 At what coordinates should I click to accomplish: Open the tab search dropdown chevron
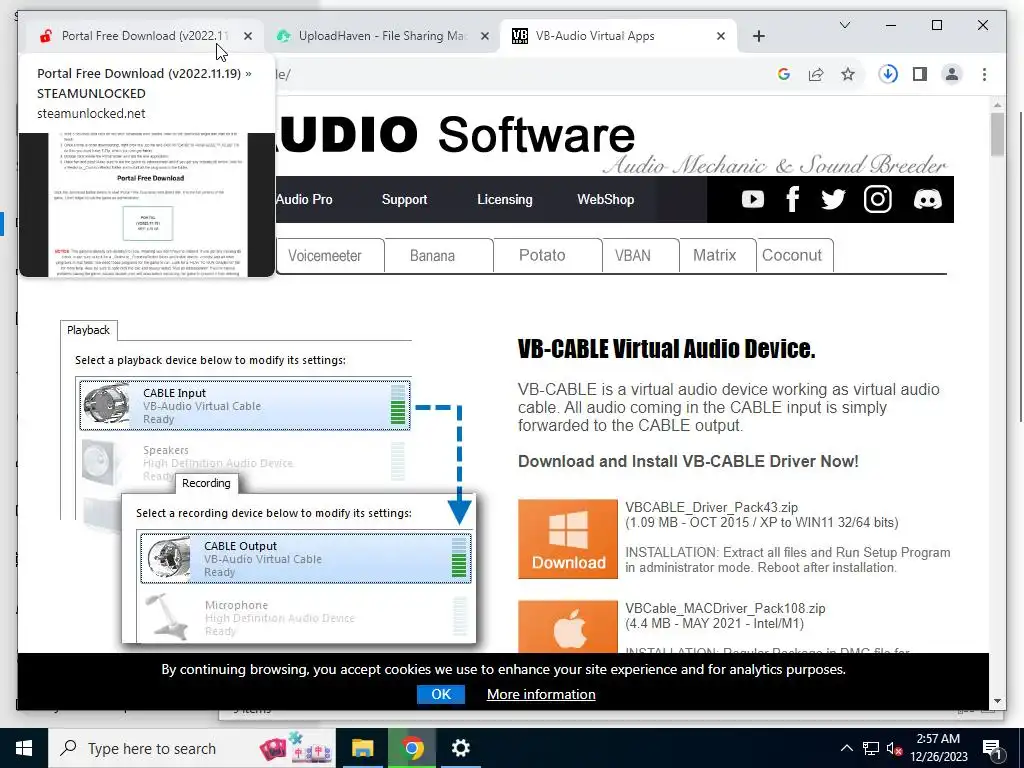point(844,25)
